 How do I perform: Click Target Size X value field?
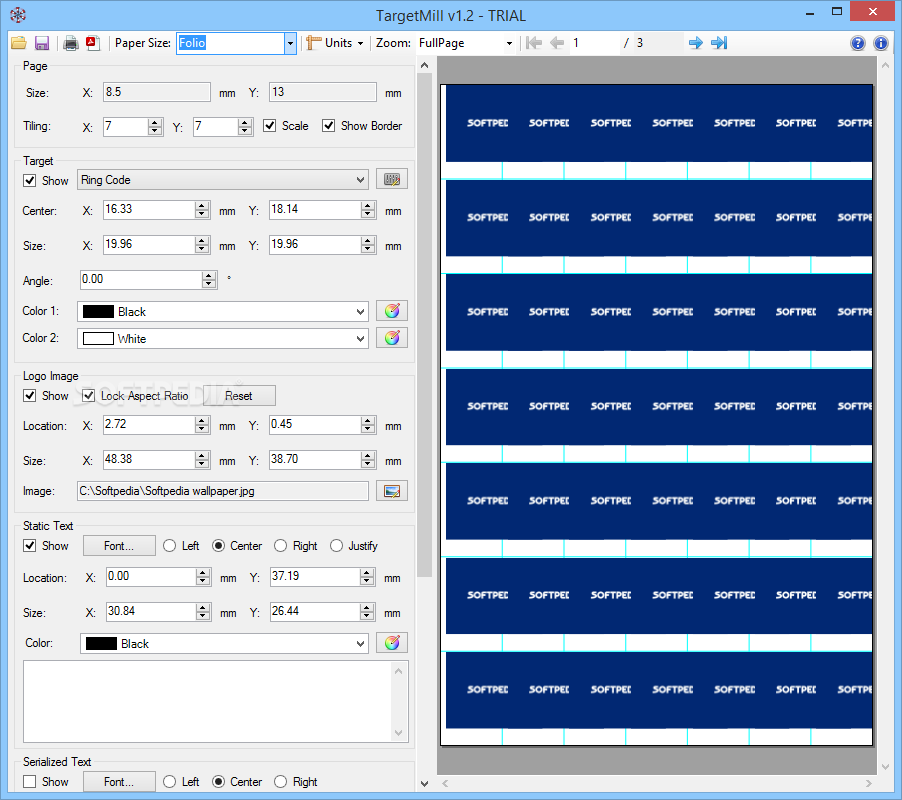149,245
